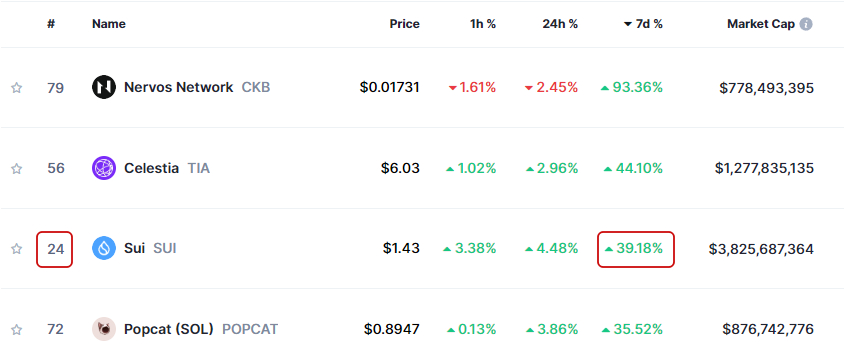The width and height of the screenshot is (844, 363).
Task: Star Nervos Network to add to watchlist
Action: 17,88
